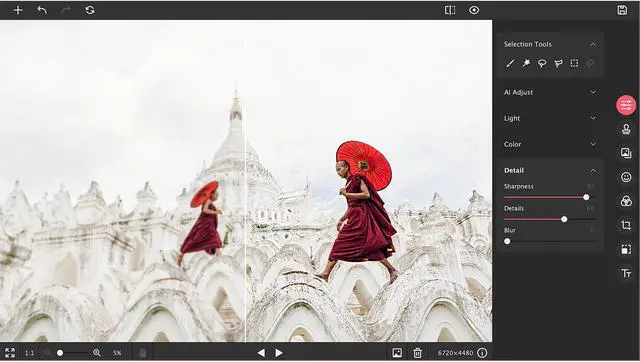Click the Sharpness slider handle

click(586, 197)
